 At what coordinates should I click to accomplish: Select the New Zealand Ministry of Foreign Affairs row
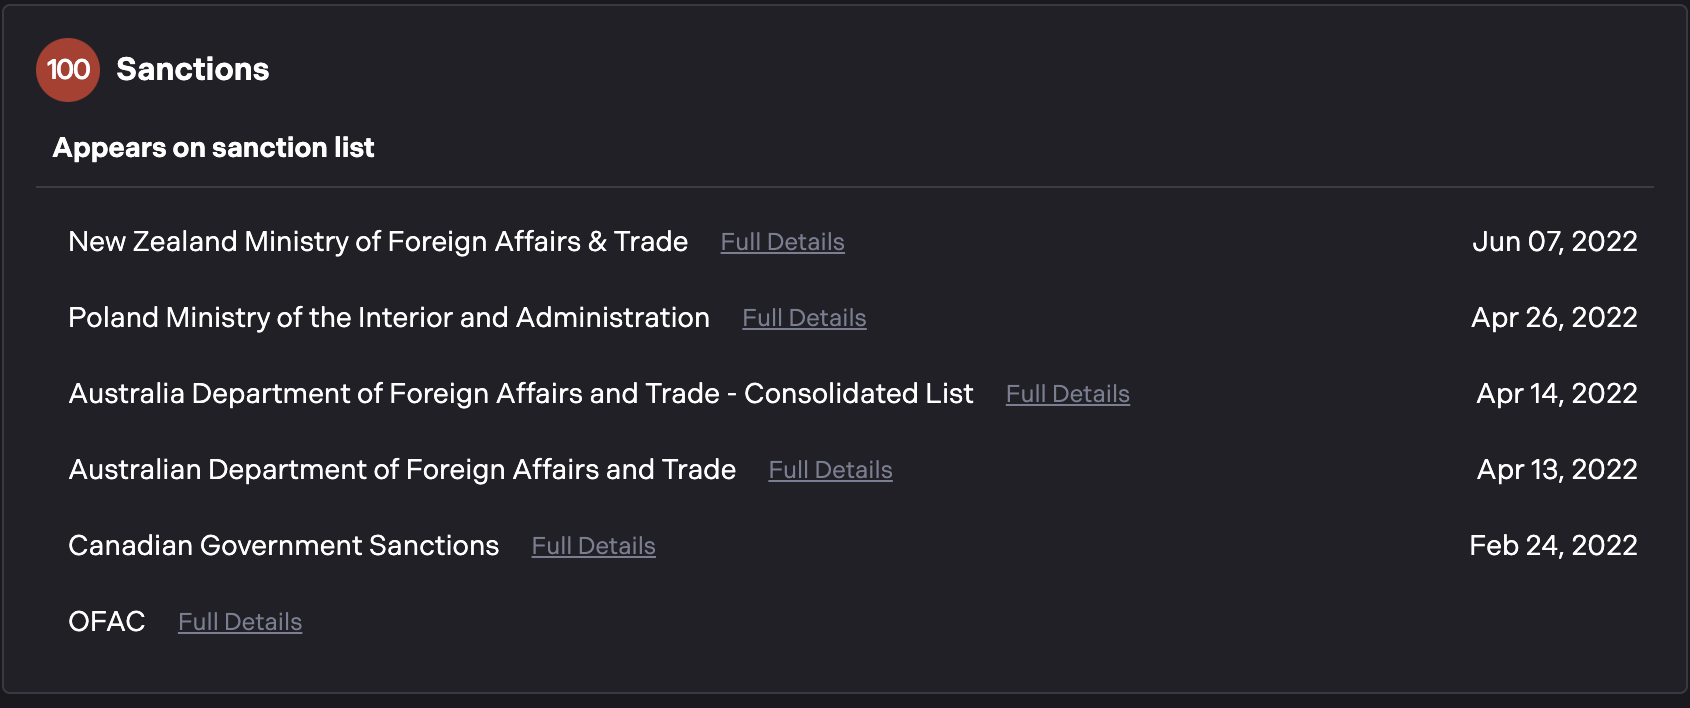[x=378, y=242]
